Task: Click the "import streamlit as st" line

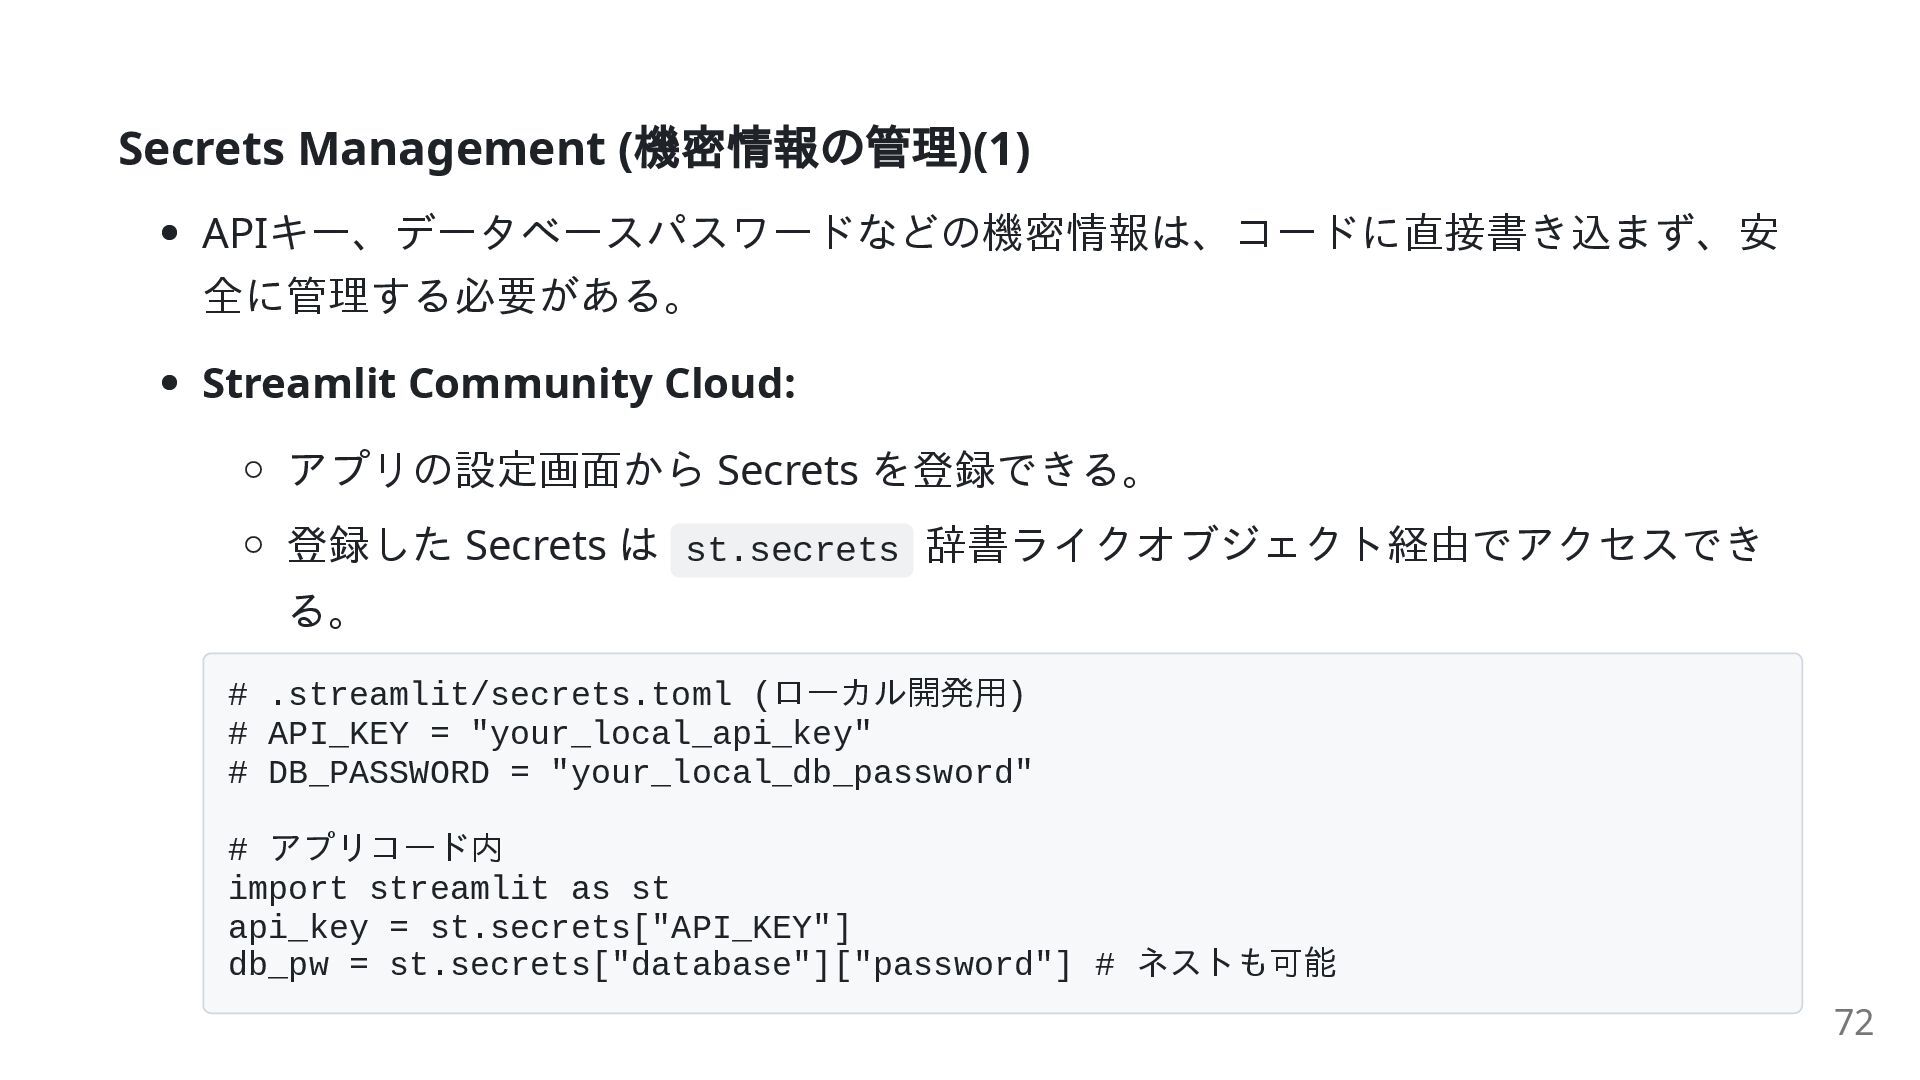Action: click(448, 889)
